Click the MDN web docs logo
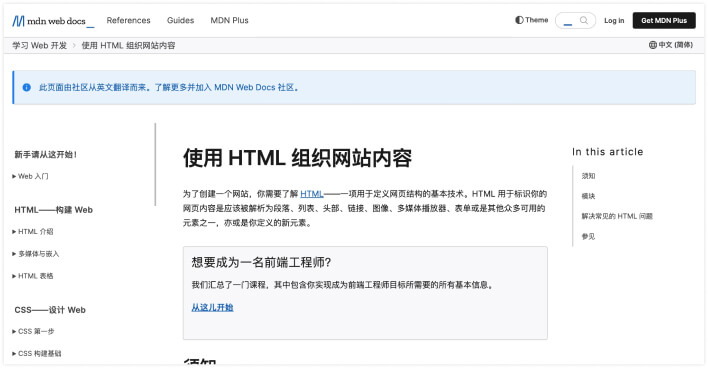 pyautogui.click(x=53, y=21)
